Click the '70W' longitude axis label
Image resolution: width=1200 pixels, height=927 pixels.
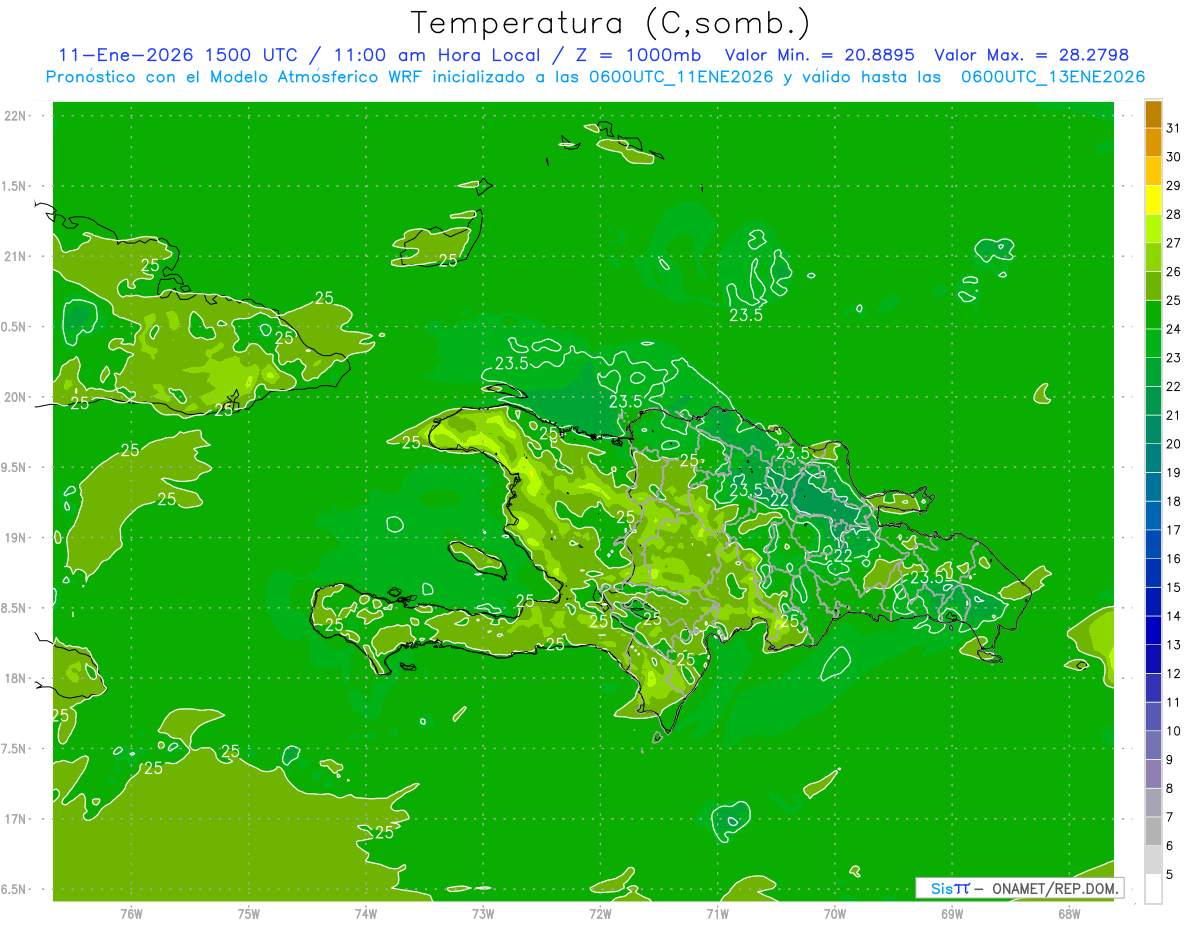pos(835,914)
